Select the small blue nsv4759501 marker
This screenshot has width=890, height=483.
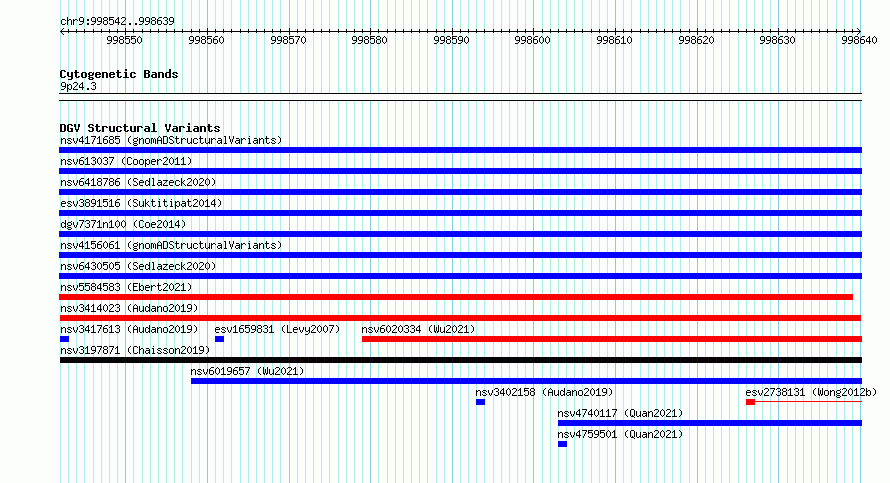[562, 444]
